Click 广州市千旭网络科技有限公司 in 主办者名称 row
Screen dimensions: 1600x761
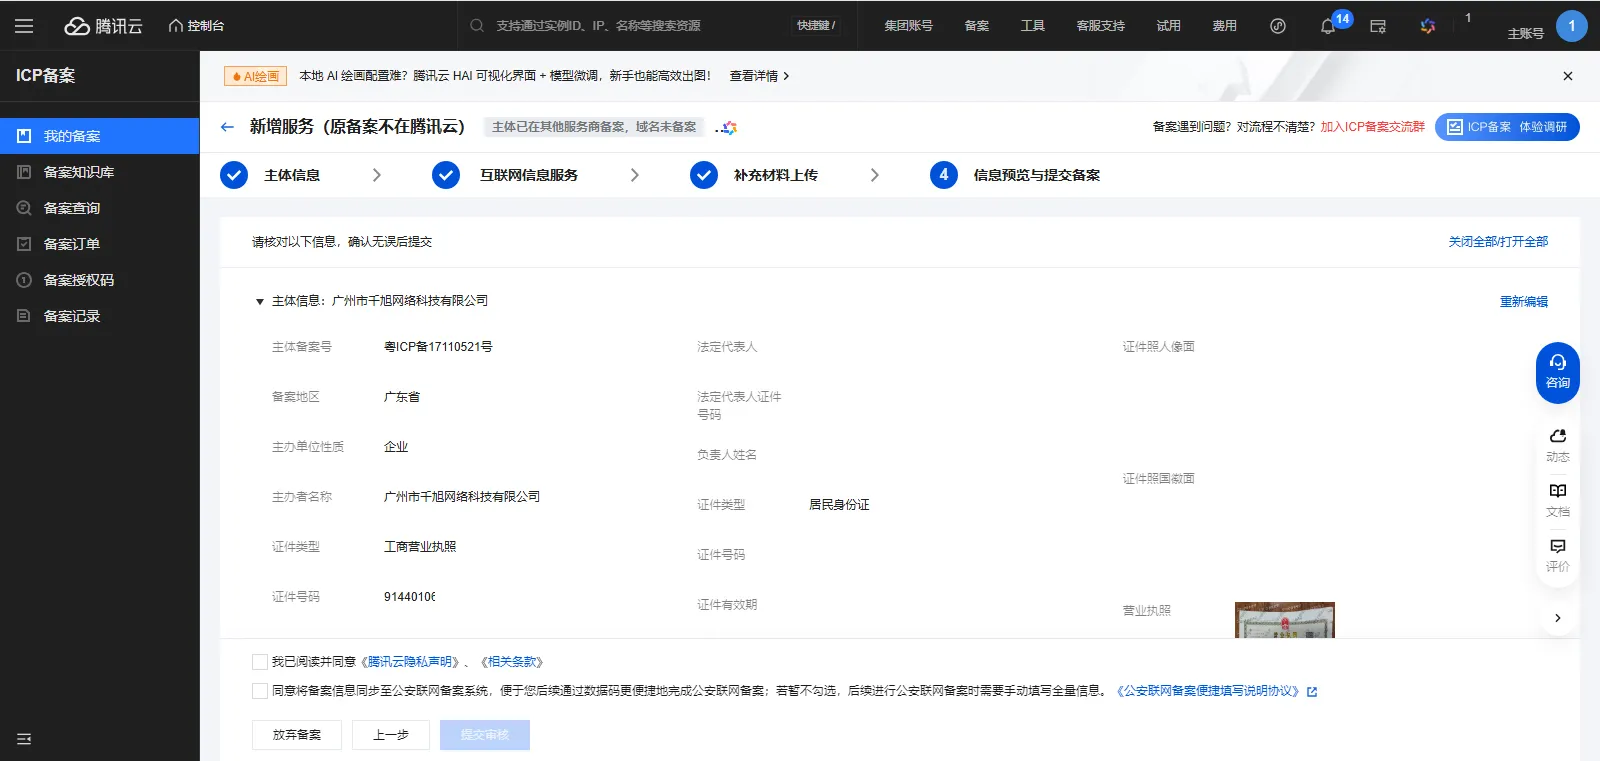click(462, 497)
